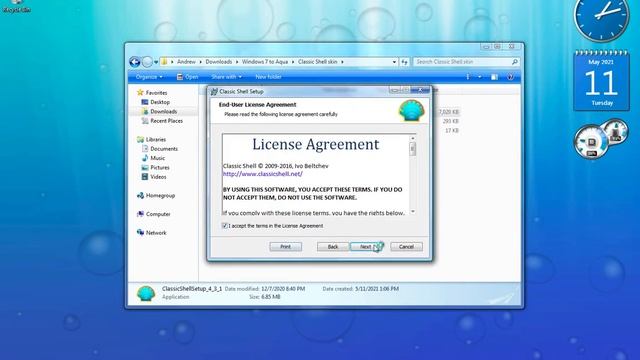The image size is (640, 360).
Task: Click scrollbar up arrow in license text
Action: tap(413, 138)
